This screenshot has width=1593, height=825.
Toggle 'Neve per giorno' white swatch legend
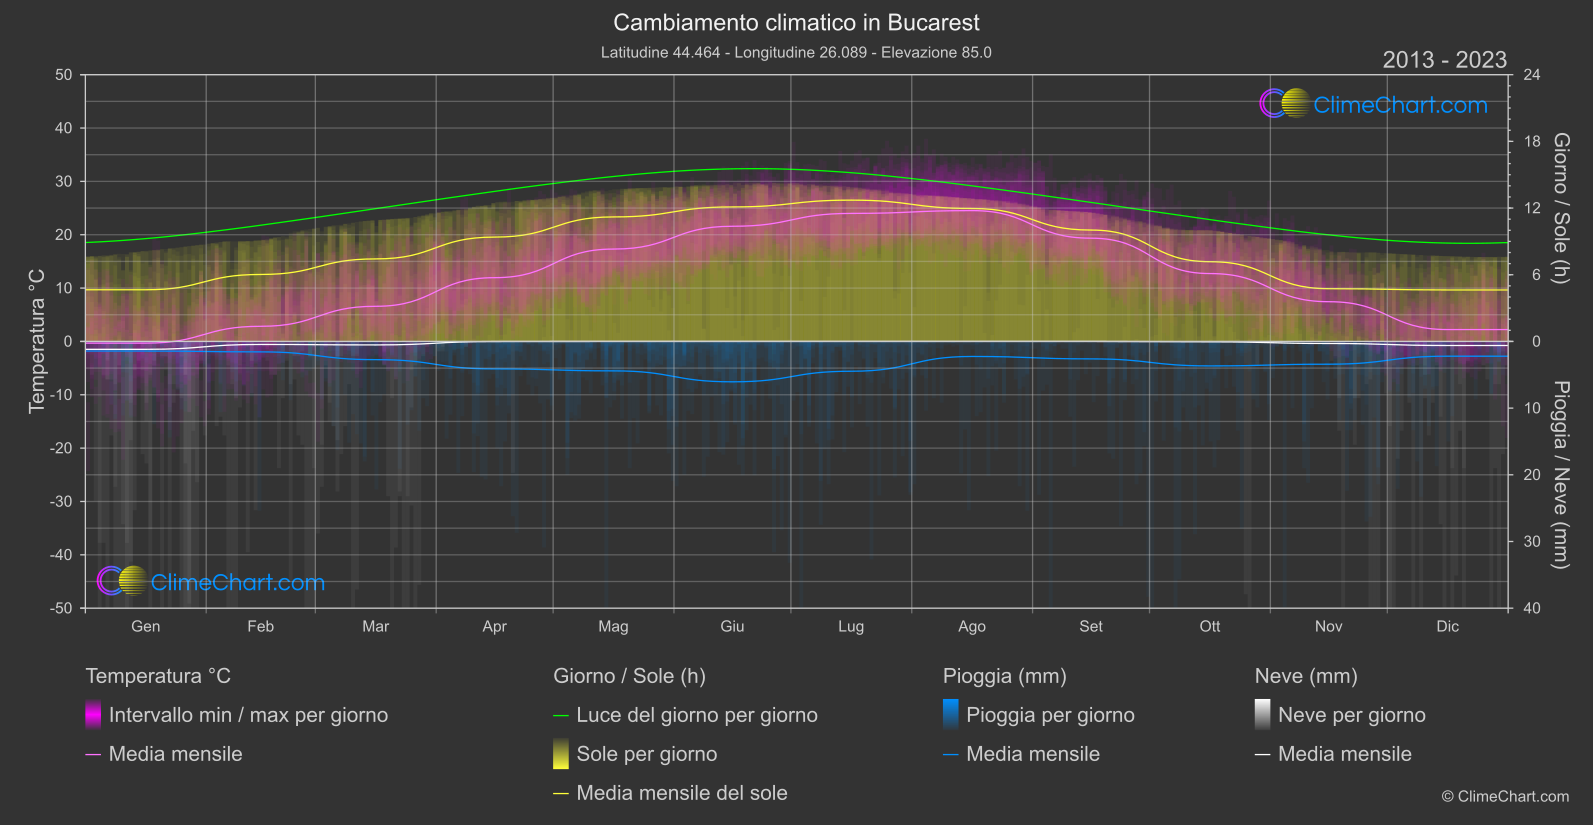1340,715
